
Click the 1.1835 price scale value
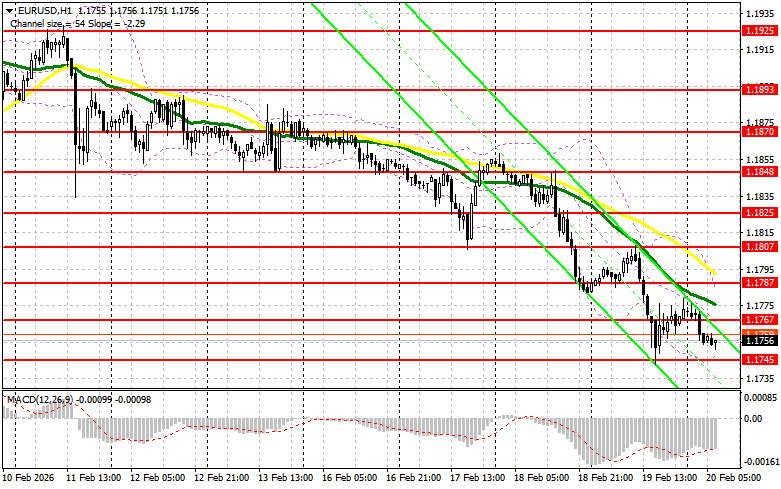[x=760, y=196]
